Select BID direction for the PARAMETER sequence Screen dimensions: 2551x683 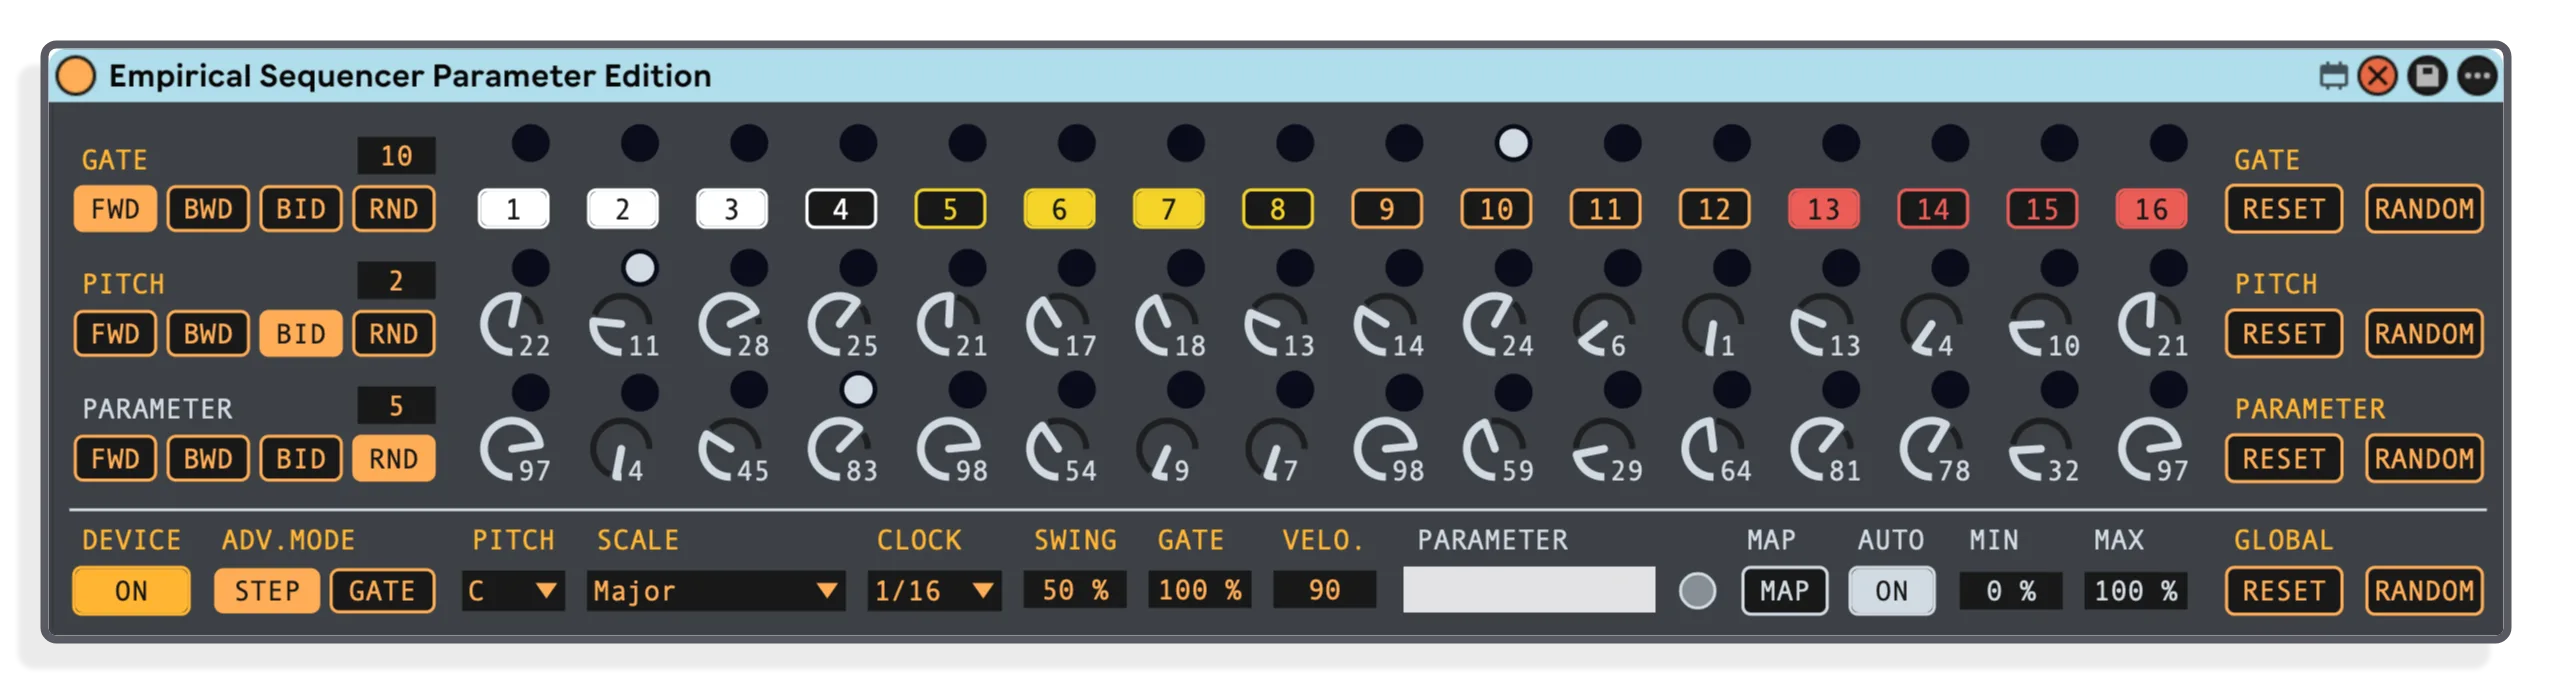point(301,459)
